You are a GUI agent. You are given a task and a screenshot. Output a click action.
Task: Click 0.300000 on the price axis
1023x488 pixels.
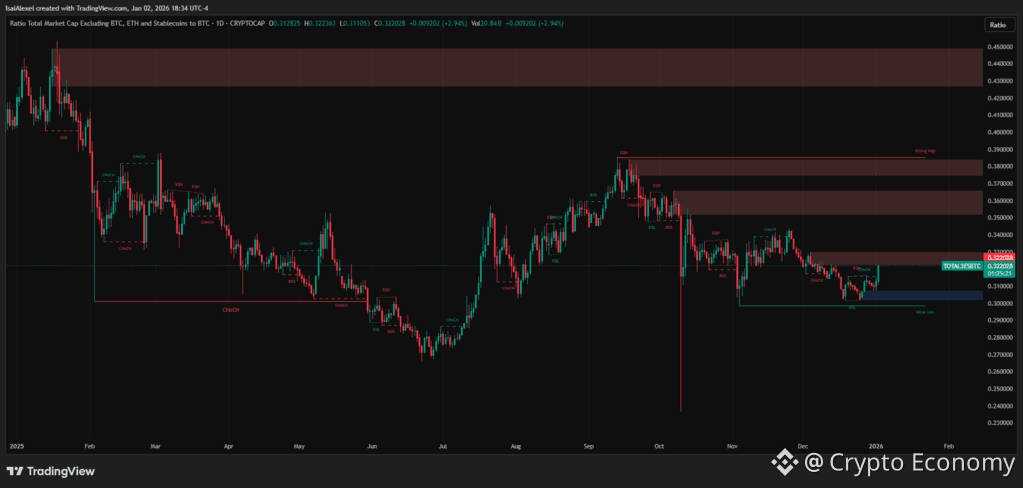coord(1000,303)
